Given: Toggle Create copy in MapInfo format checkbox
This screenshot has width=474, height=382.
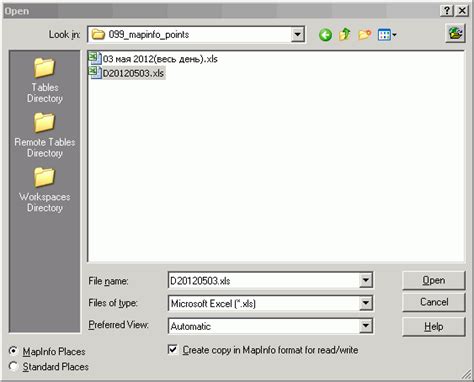Looking at the screenshot, I should pyautogui.click(x=173, y=350).
